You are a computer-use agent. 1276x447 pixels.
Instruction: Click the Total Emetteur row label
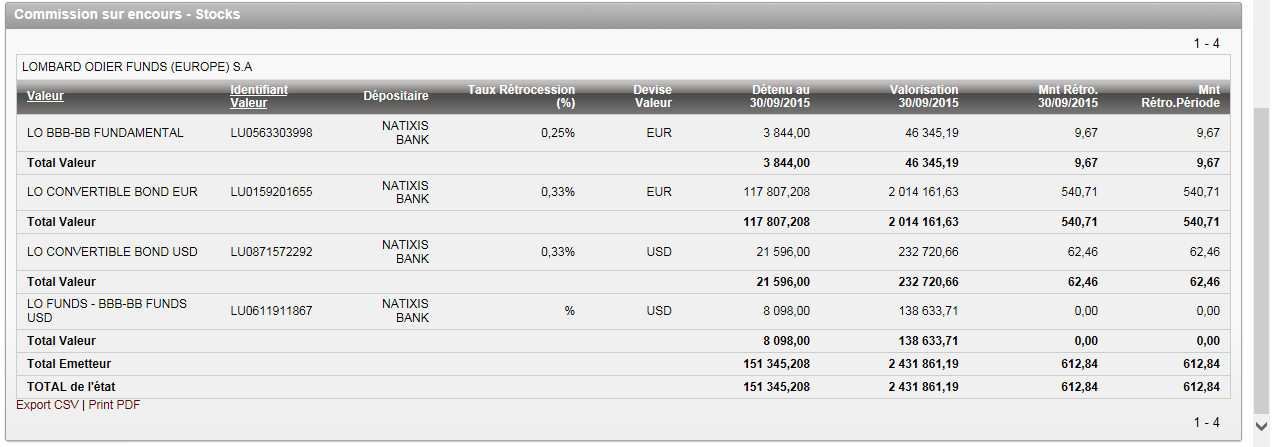(69, 364)
